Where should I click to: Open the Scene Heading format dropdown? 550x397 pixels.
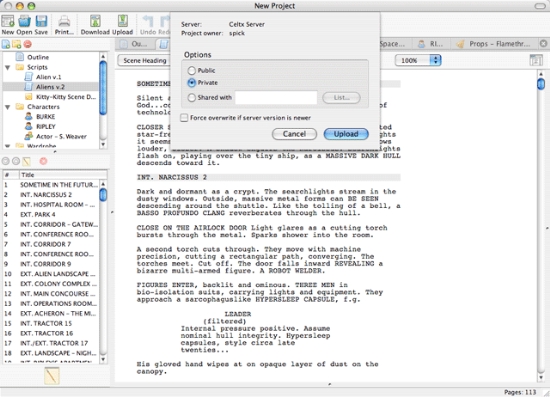144,60
